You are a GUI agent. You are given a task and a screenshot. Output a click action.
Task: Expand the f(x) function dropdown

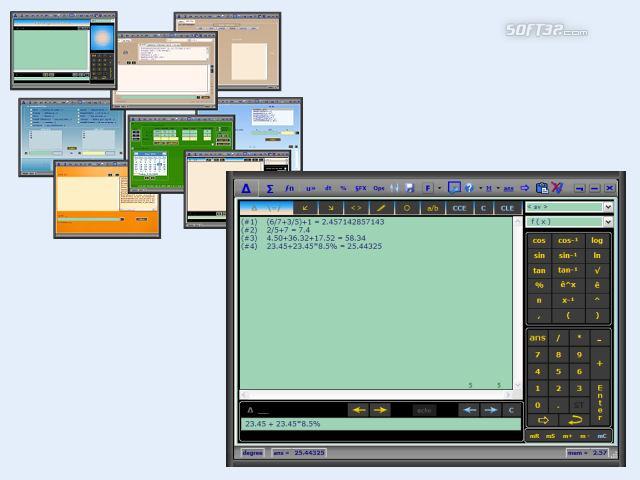(608, 222)
